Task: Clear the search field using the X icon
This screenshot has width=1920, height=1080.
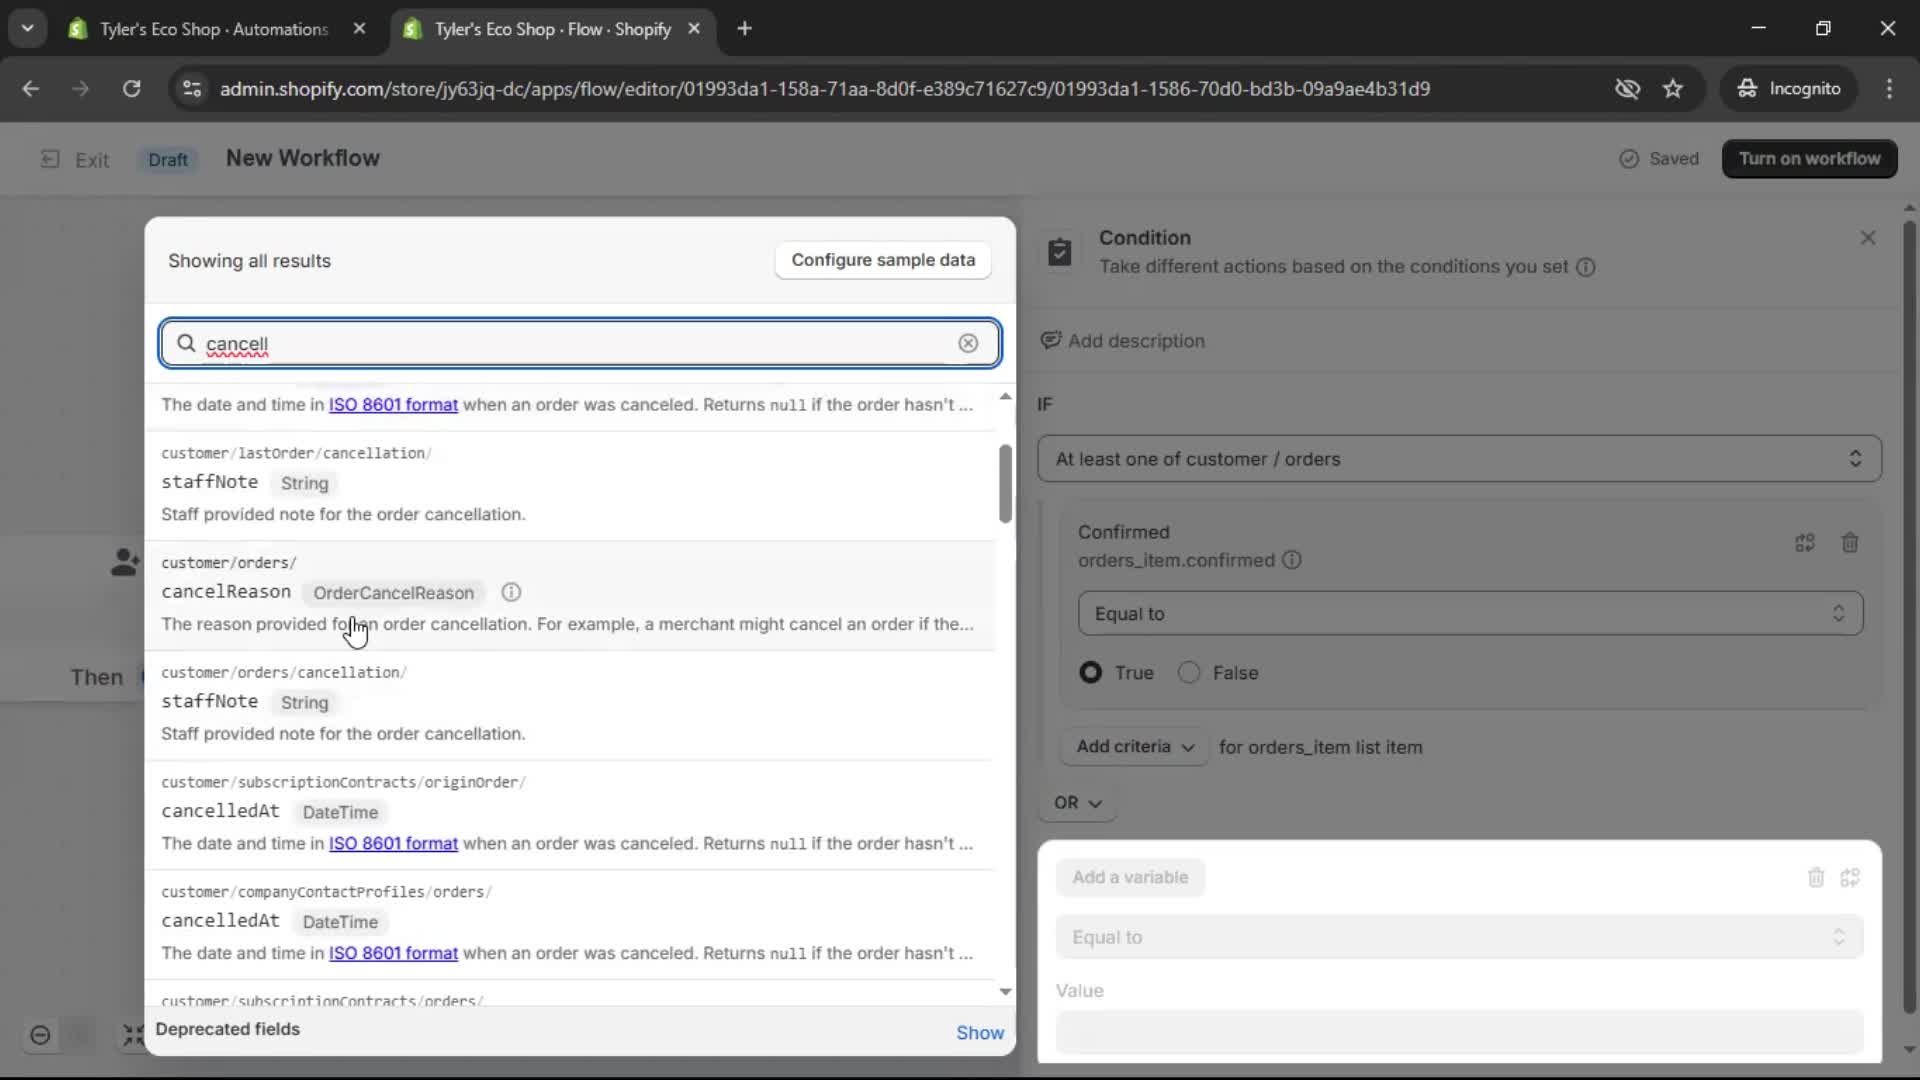Action: [968, 343]
